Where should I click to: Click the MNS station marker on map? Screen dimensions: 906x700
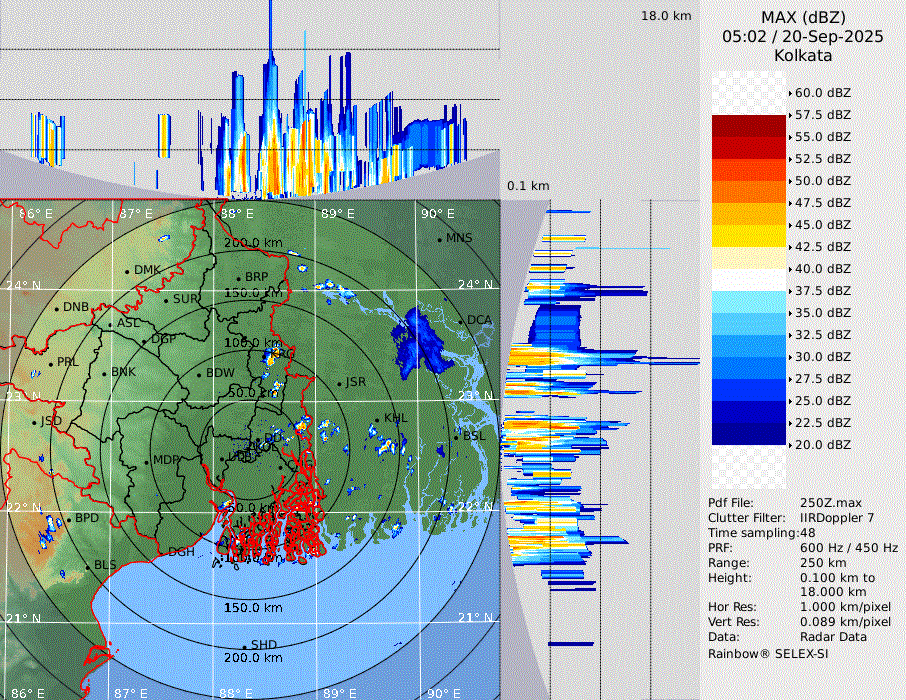pos(439,238)
